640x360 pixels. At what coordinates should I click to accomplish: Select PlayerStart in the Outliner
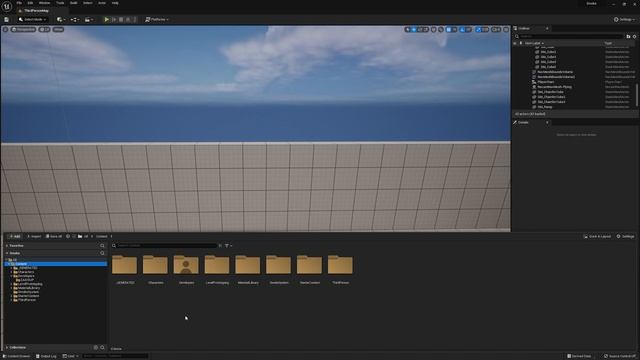coord(545,82)
